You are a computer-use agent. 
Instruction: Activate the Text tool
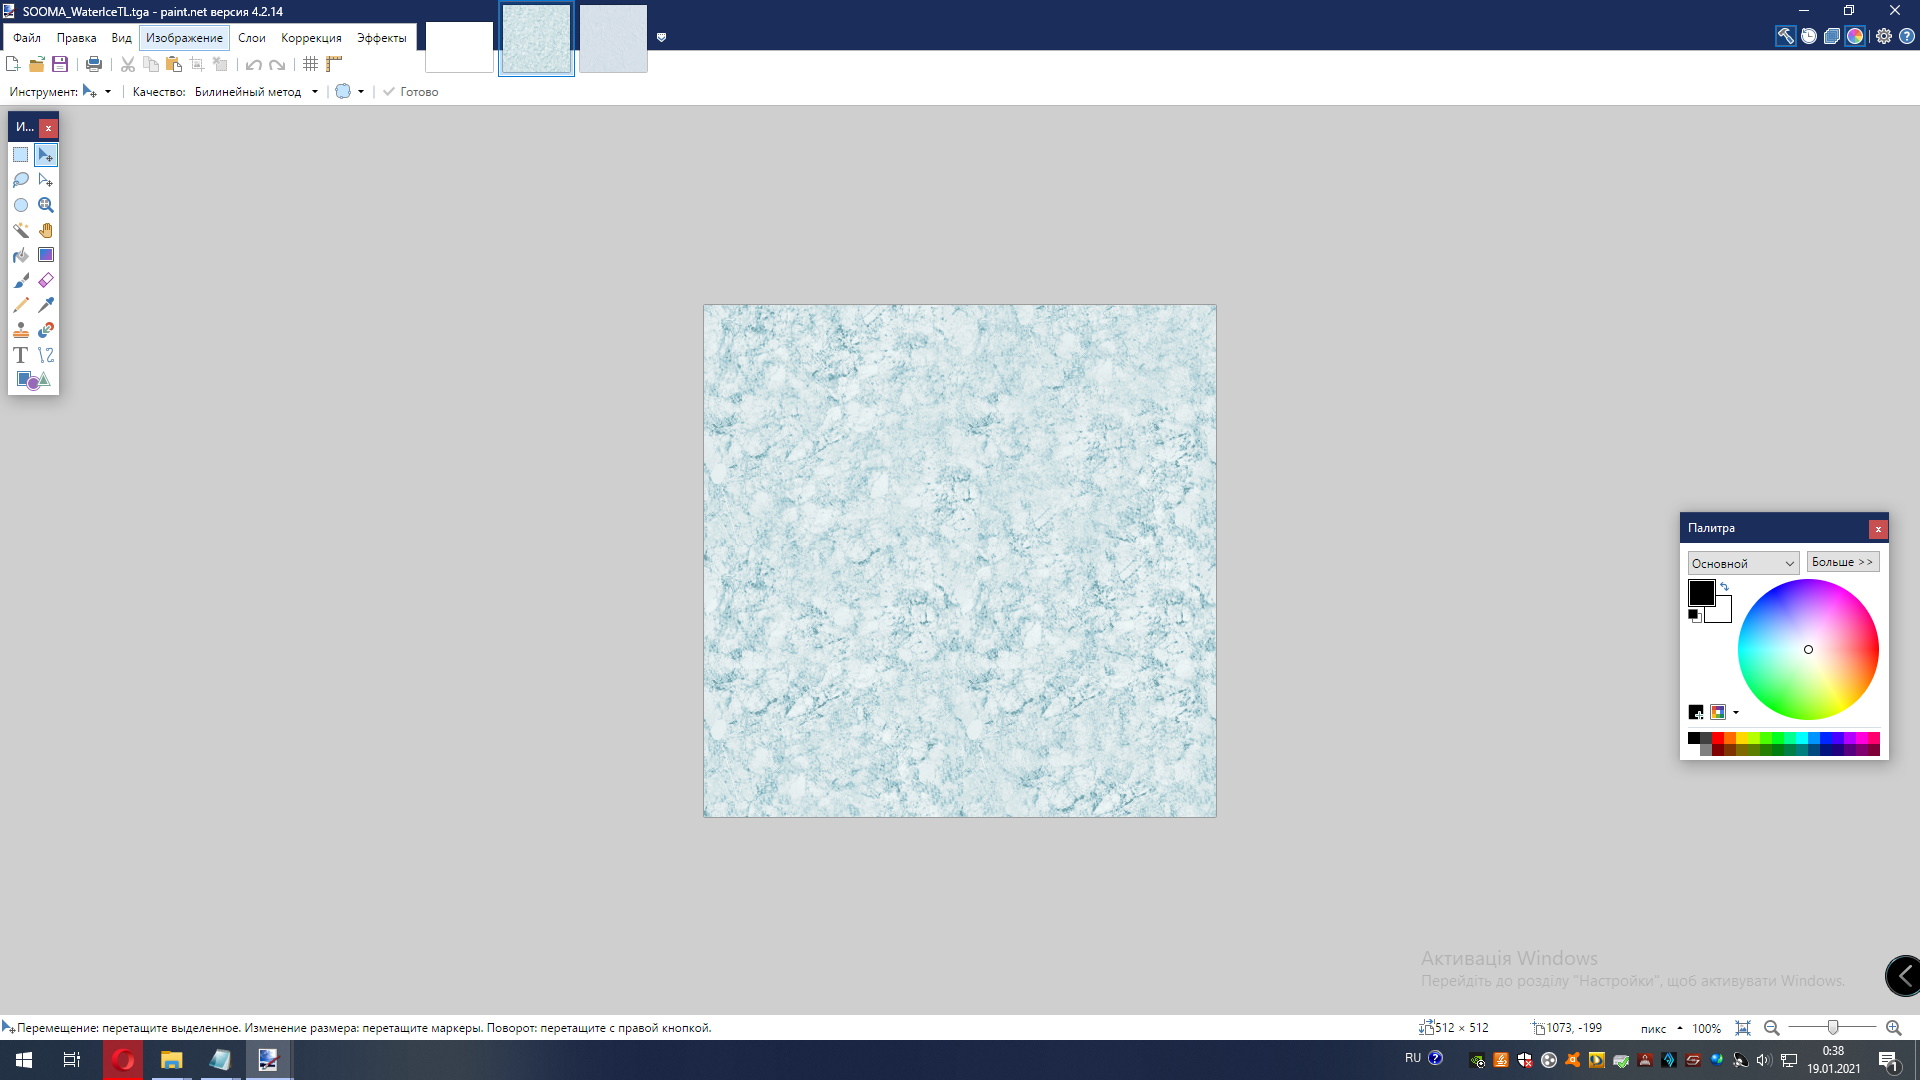[21, 355]
